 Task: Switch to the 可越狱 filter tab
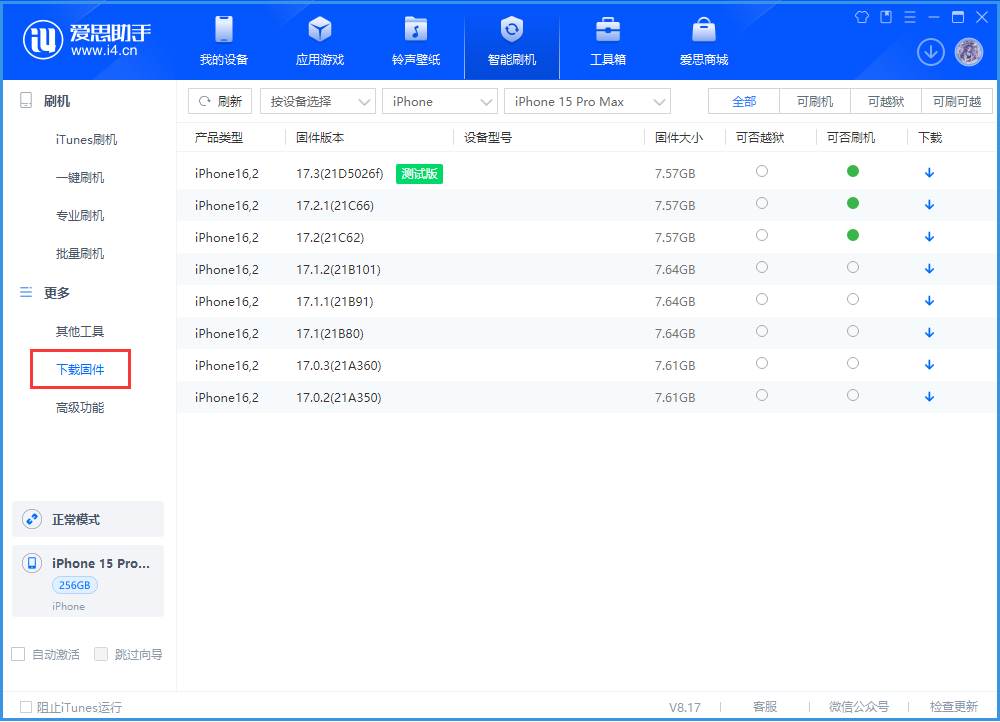click(884, 101)
